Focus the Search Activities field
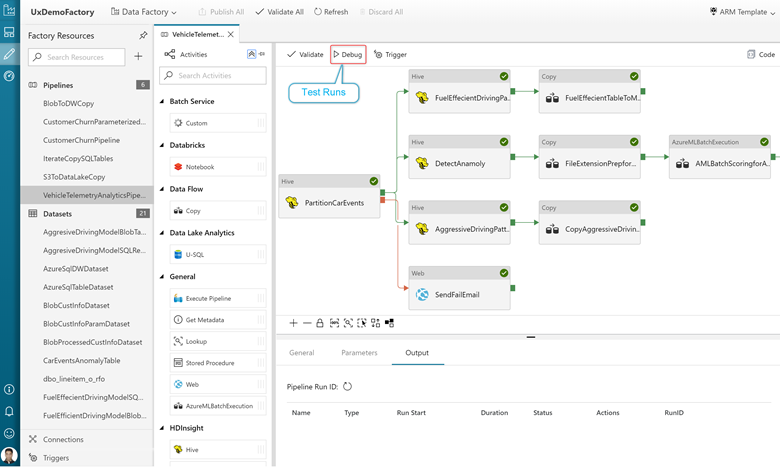The height and width of the screenshot is (467, 780). point(213,75)
